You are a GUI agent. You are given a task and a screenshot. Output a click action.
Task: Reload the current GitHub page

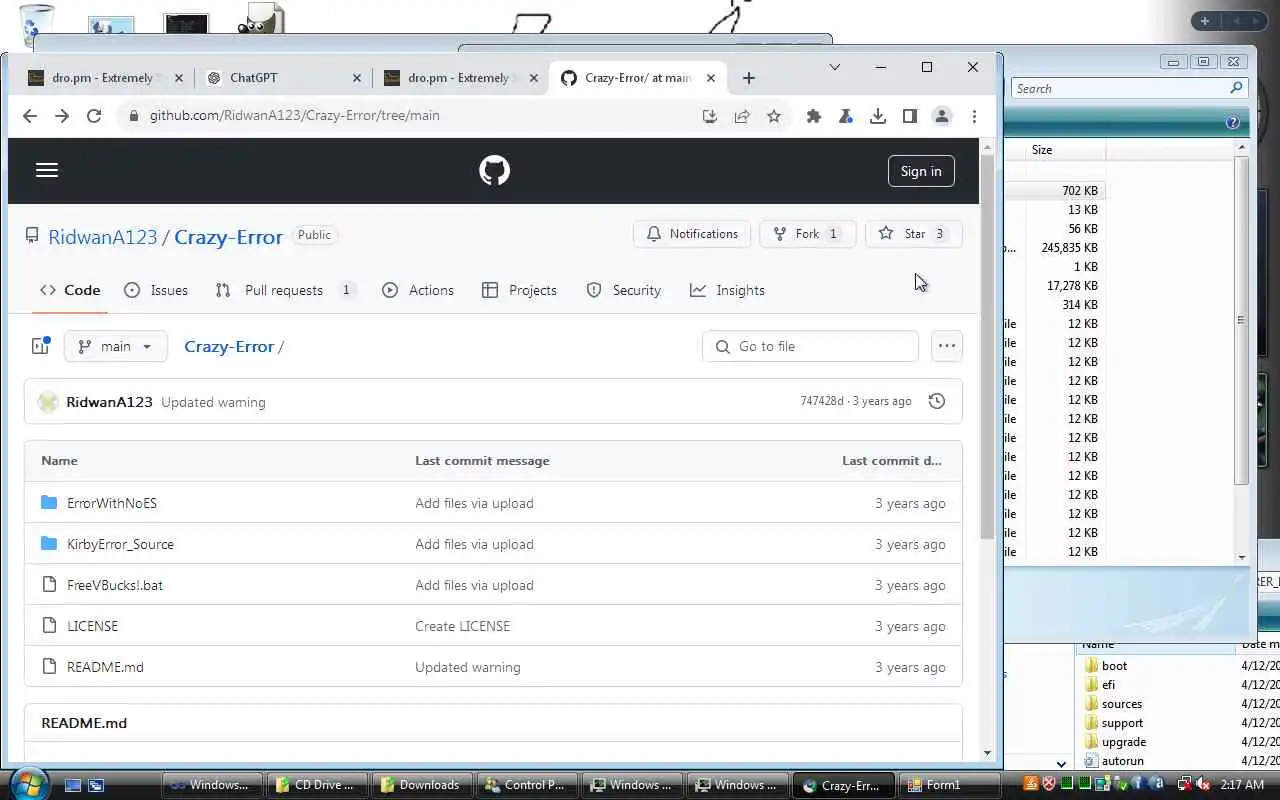(94, 116)
